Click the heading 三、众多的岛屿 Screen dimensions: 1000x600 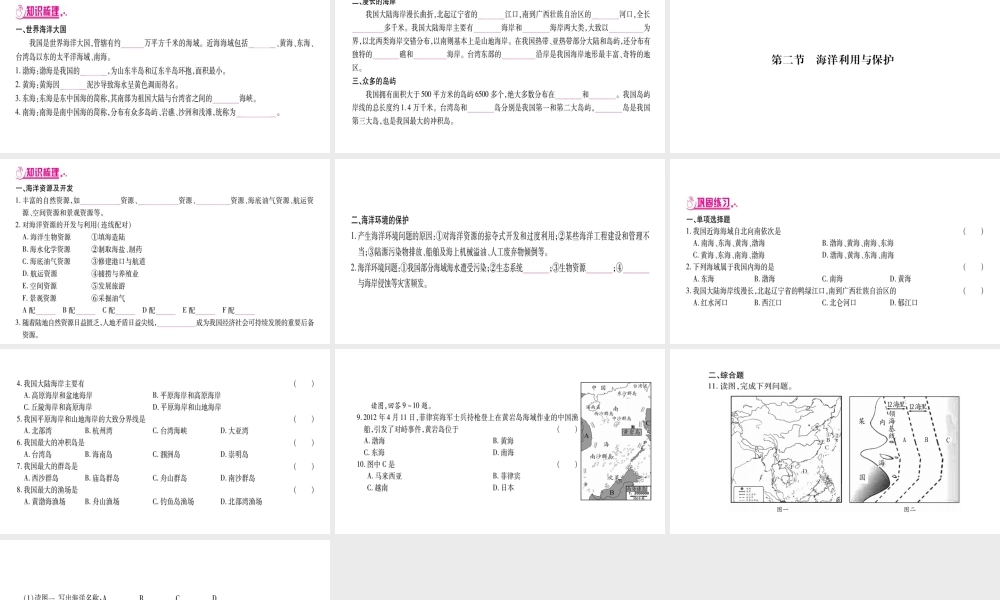(374, 82)
